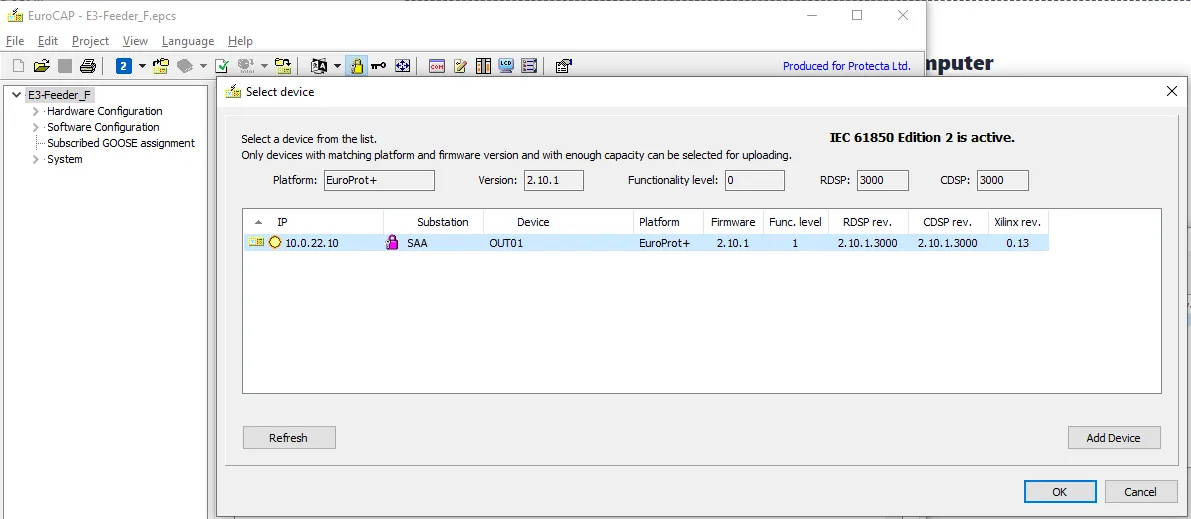1191x519 pixels.
Task: Open the File menu
Action: 15,41
